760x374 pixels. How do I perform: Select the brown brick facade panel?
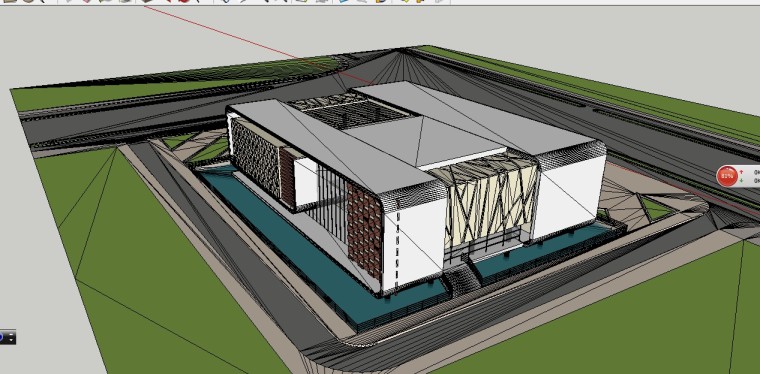tap(364, 230)
